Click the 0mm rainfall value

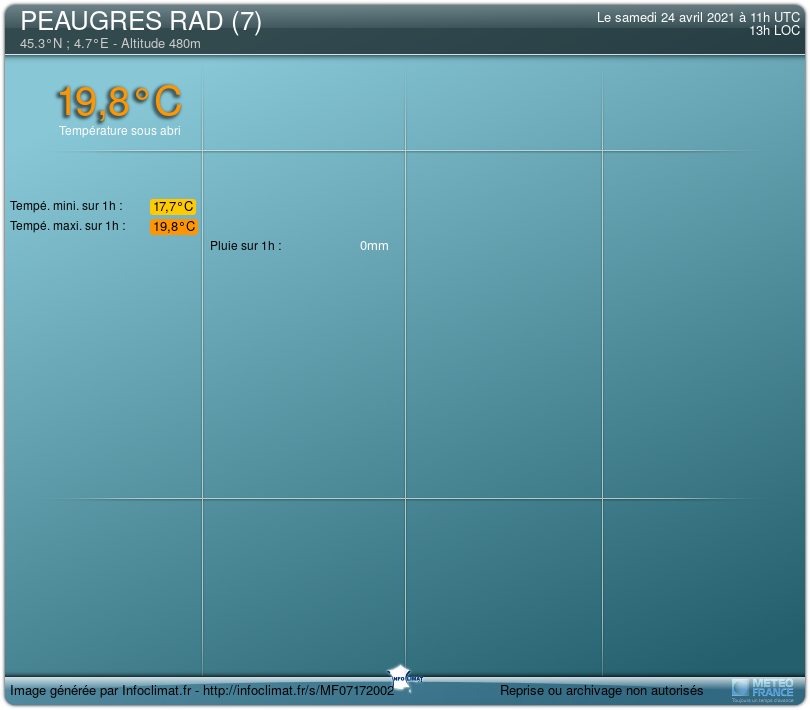(374, 246)
